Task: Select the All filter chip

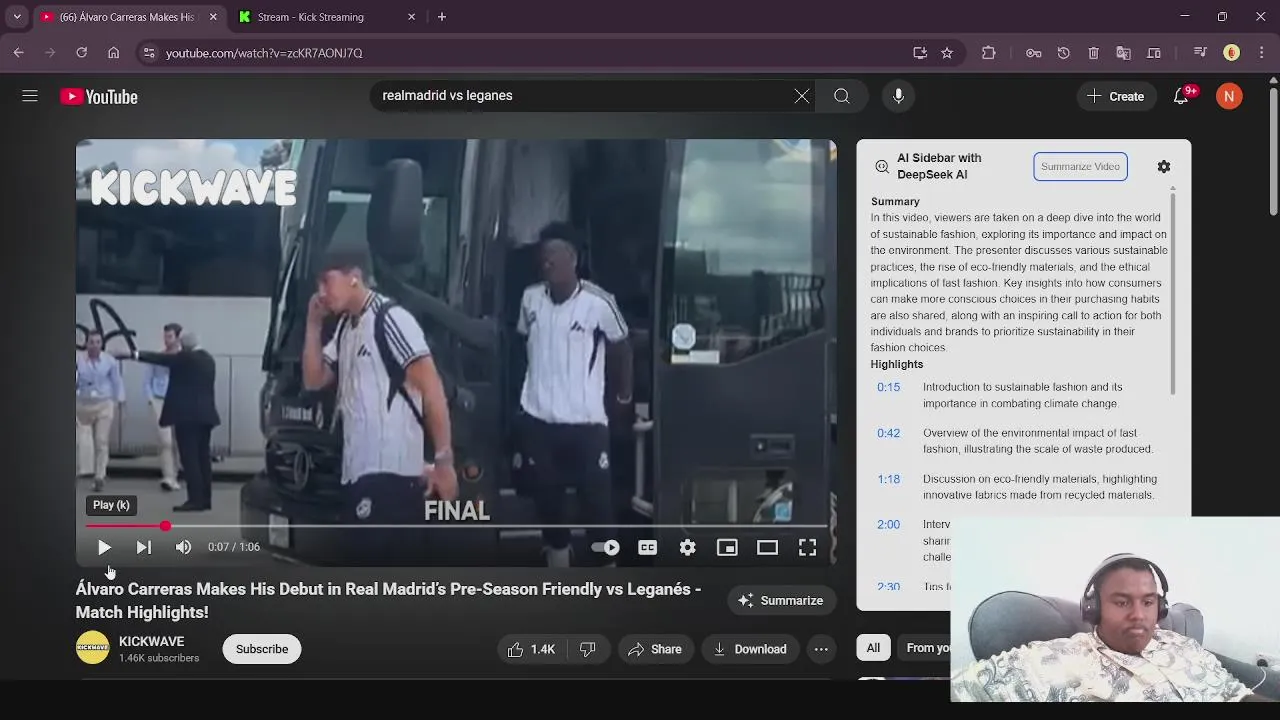Action: click(873, 648)
